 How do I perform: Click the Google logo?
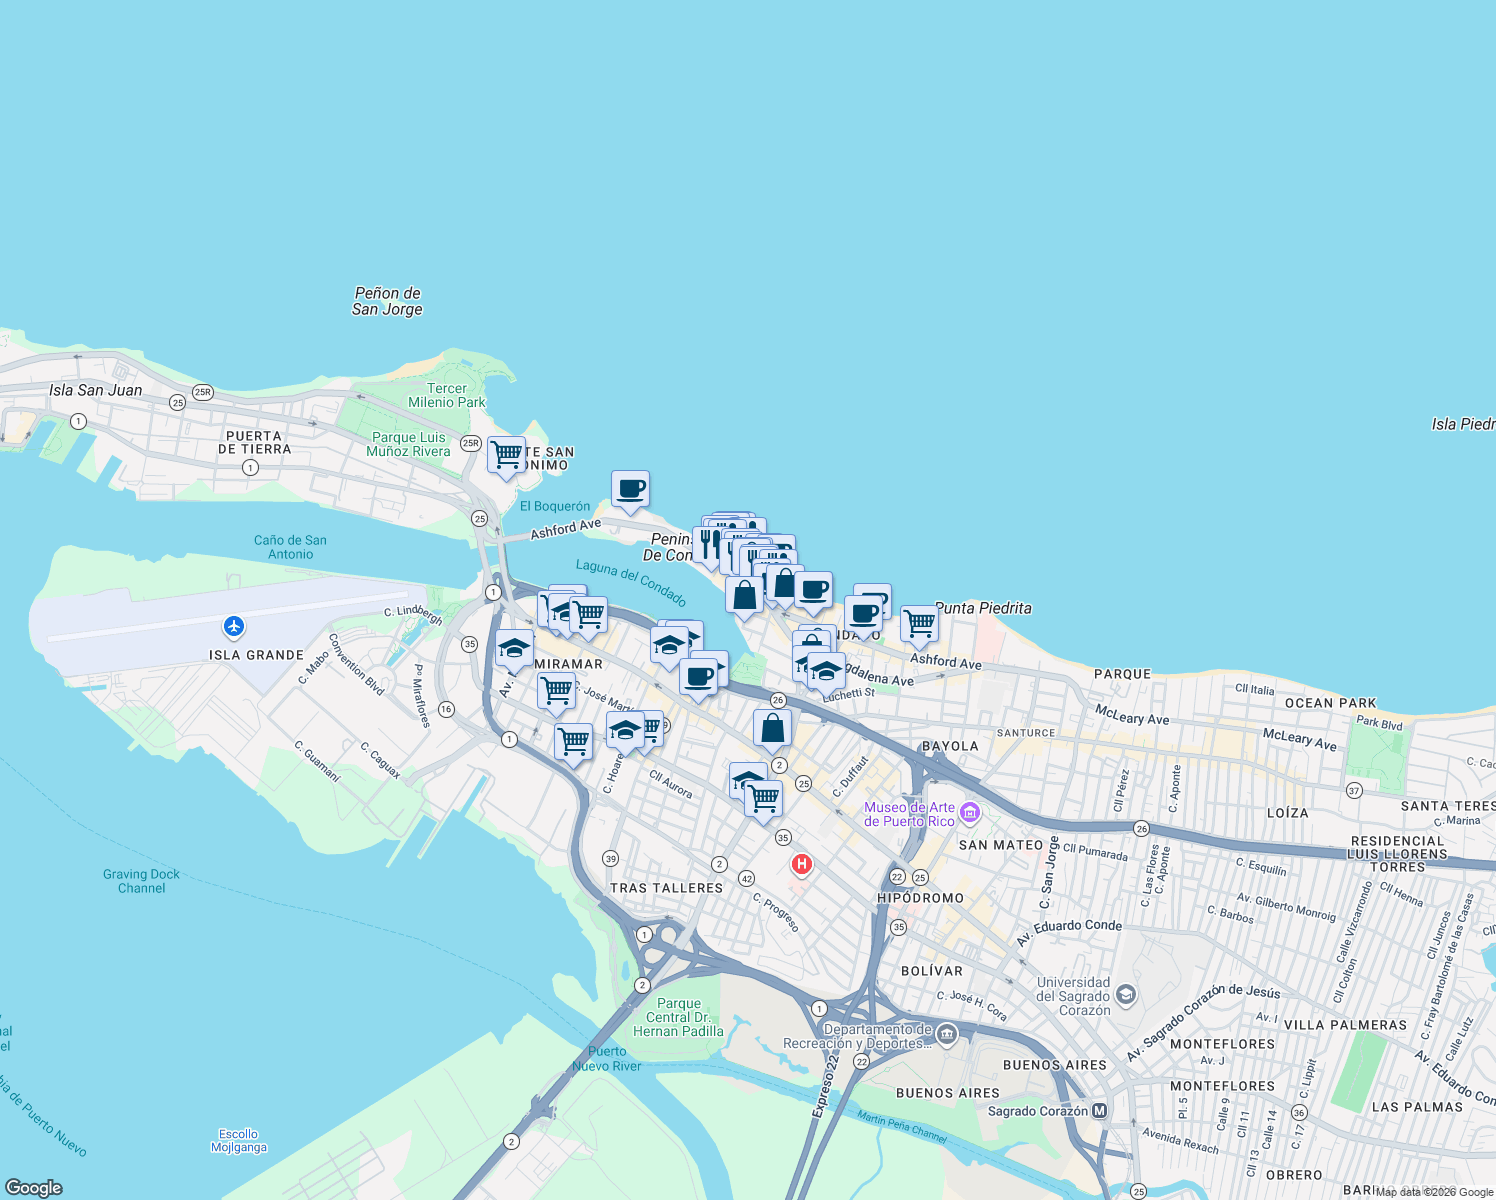click(33, 1187)
